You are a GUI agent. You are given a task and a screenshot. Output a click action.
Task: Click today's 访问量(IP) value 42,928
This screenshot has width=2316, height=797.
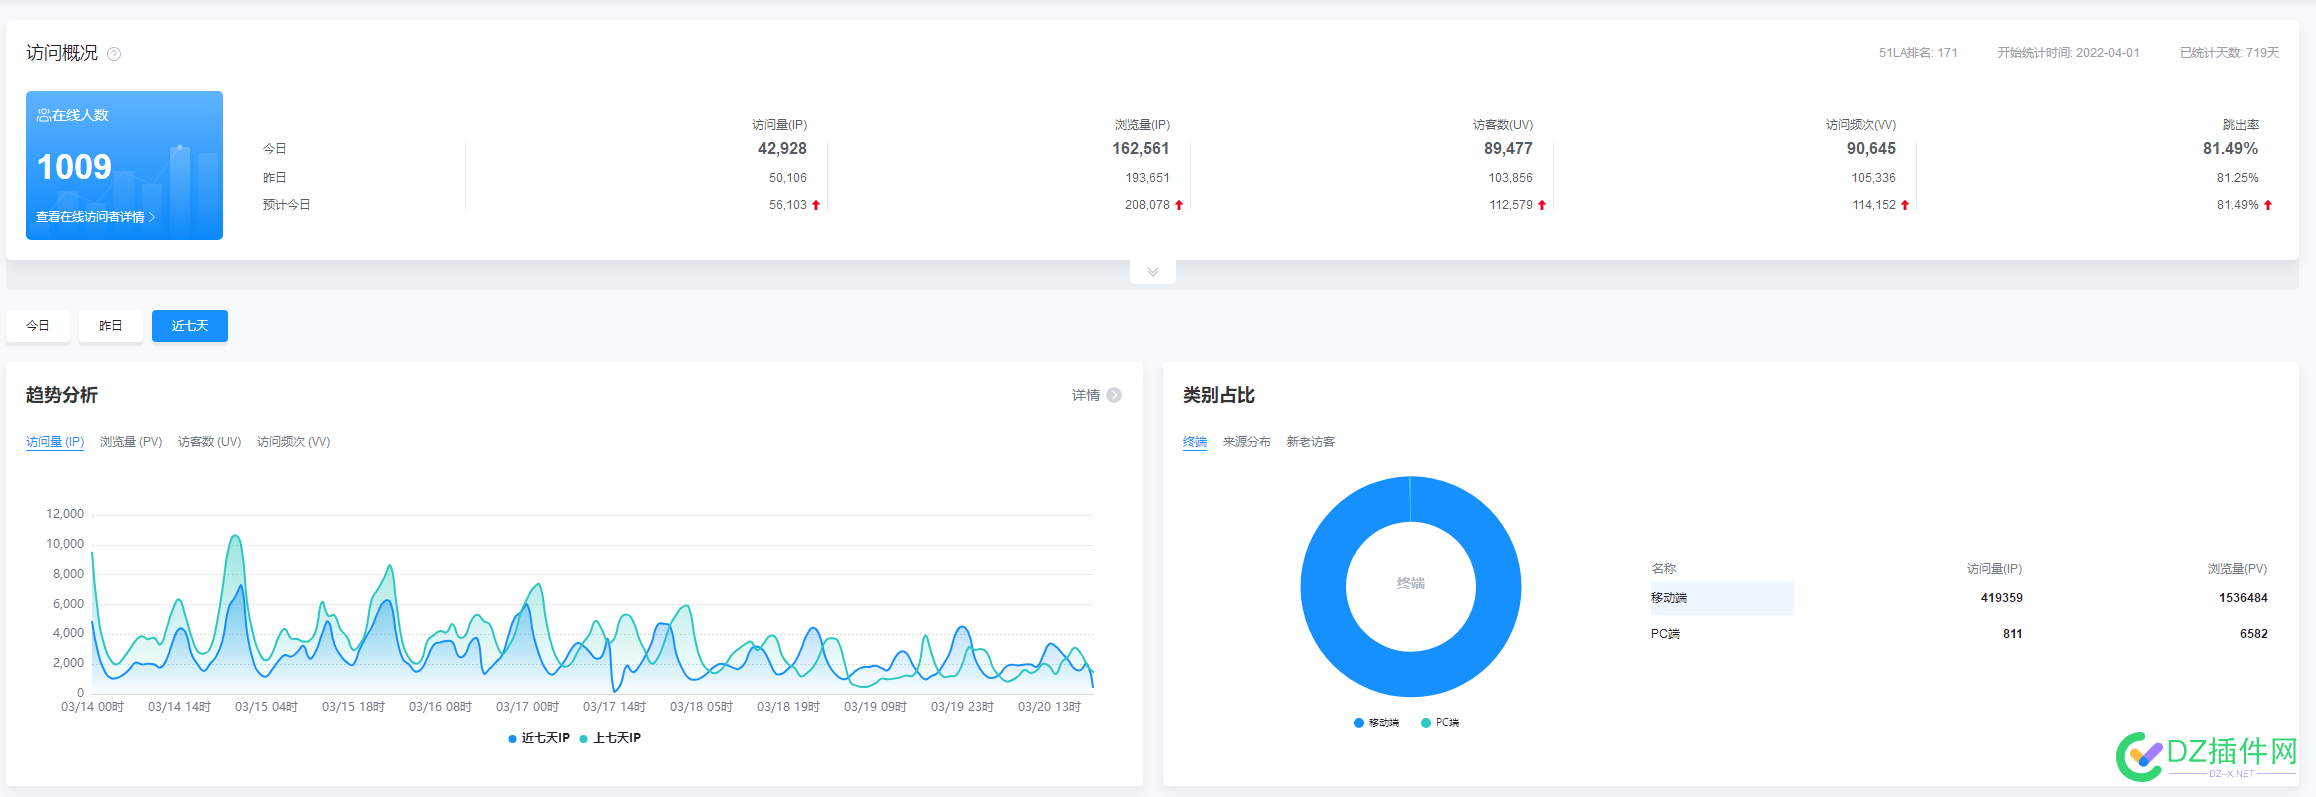point(782,149)
